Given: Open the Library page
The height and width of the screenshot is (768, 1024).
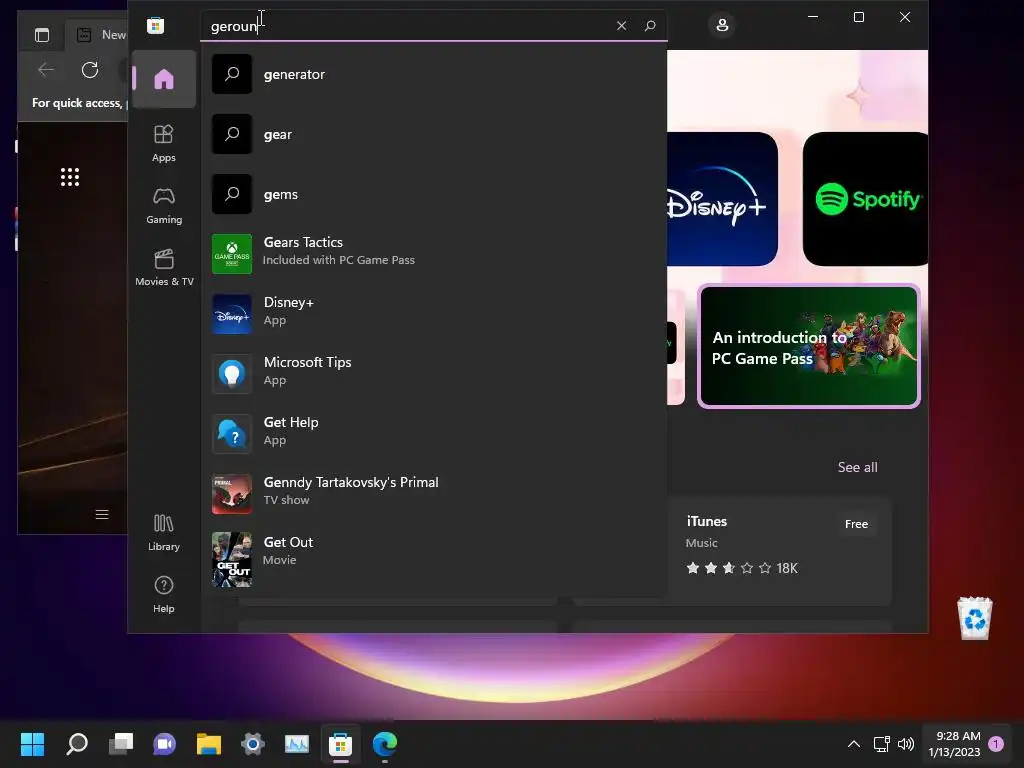Looking at the screenshot, I should (164, 532).
